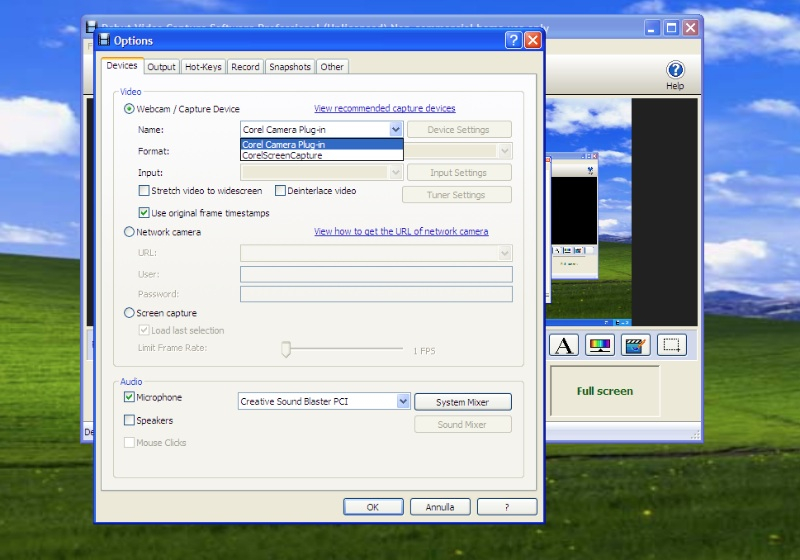Toggle the Deinterlace video checkbox
This screenshot has width=800, height=560.
(281, 191)
